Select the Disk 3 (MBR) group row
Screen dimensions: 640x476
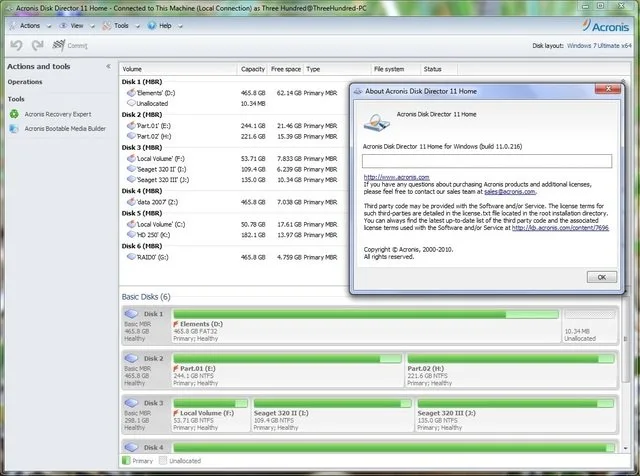coord(142,147)
